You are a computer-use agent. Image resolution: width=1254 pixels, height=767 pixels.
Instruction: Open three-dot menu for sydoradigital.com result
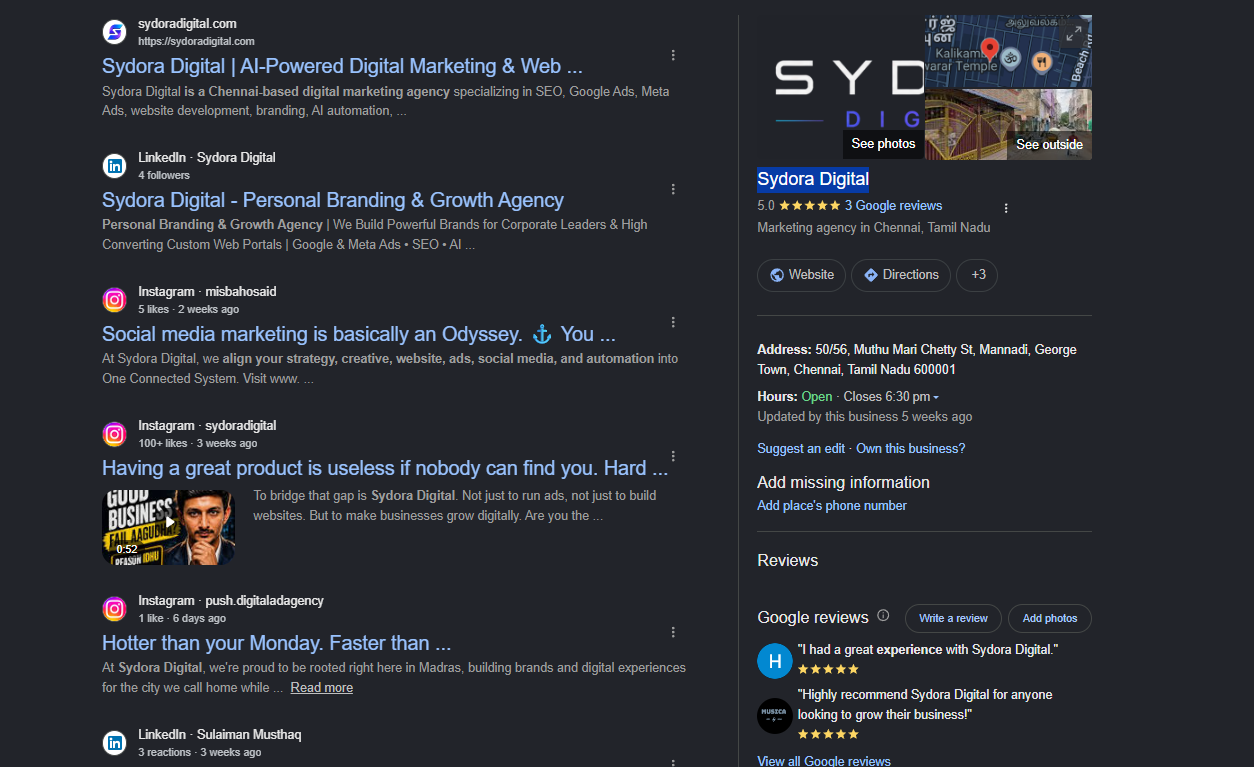673,55
